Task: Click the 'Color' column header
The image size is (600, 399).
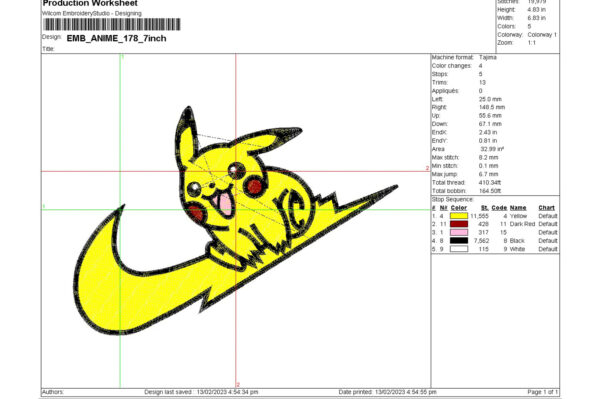Action: pyautogui.click(x=459, y=208)
